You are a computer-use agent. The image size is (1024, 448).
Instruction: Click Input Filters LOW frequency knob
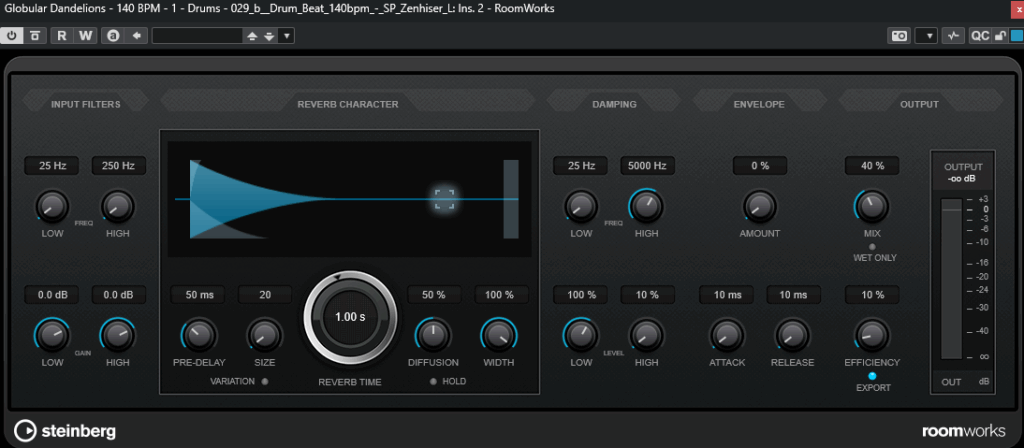[x=52, y=207]
